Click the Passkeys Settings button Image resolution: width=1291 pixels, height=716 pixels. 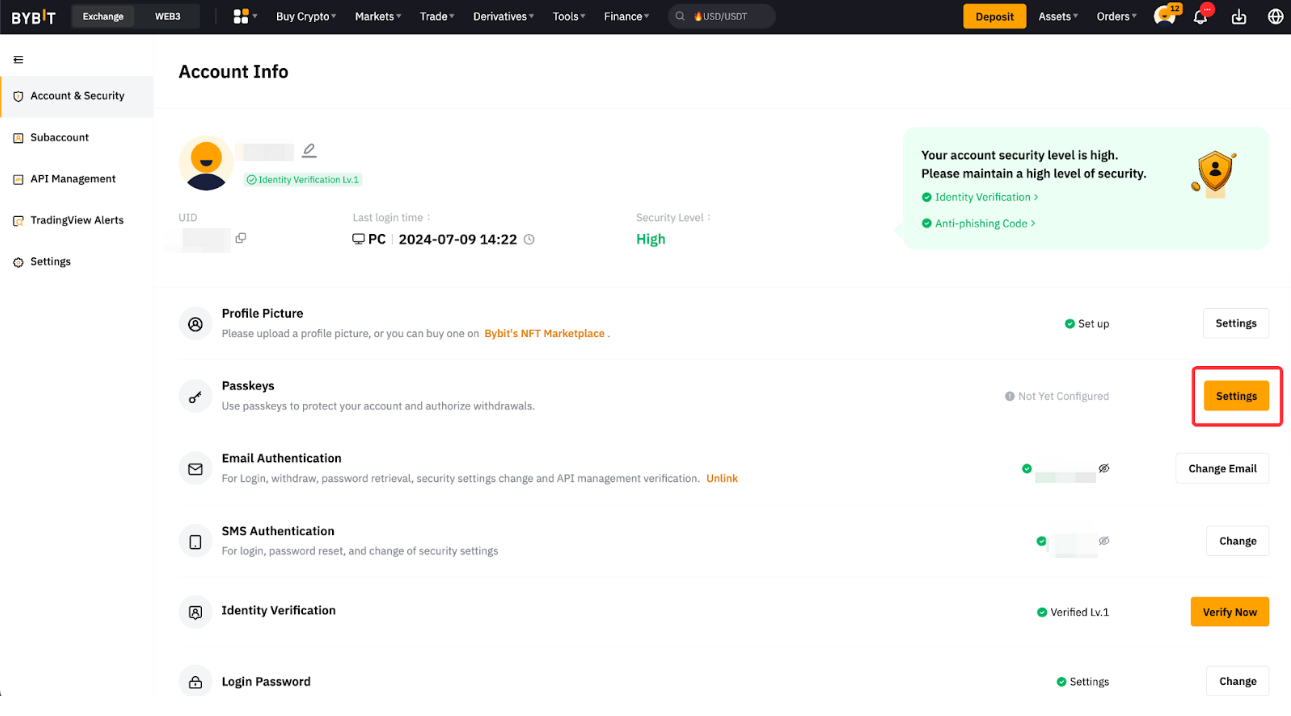(1236, 396)
